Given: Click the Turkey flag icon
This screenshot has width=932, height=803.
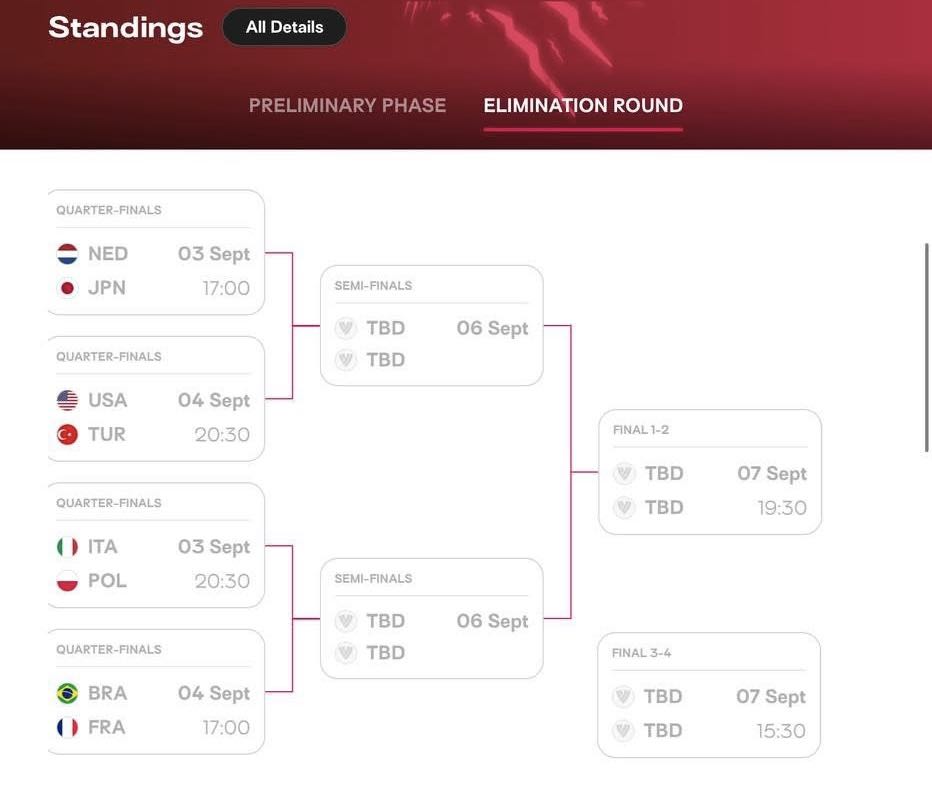Looking at the screenshot, I should (67, 434).
